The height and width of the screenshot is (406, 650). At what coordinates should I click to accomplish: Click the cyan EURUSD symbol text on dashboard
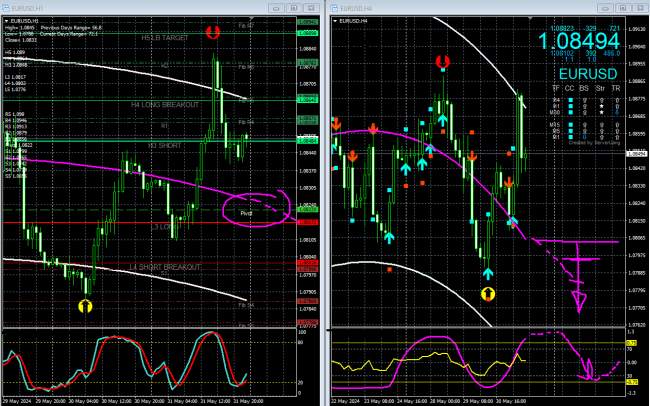click(588, 74)
